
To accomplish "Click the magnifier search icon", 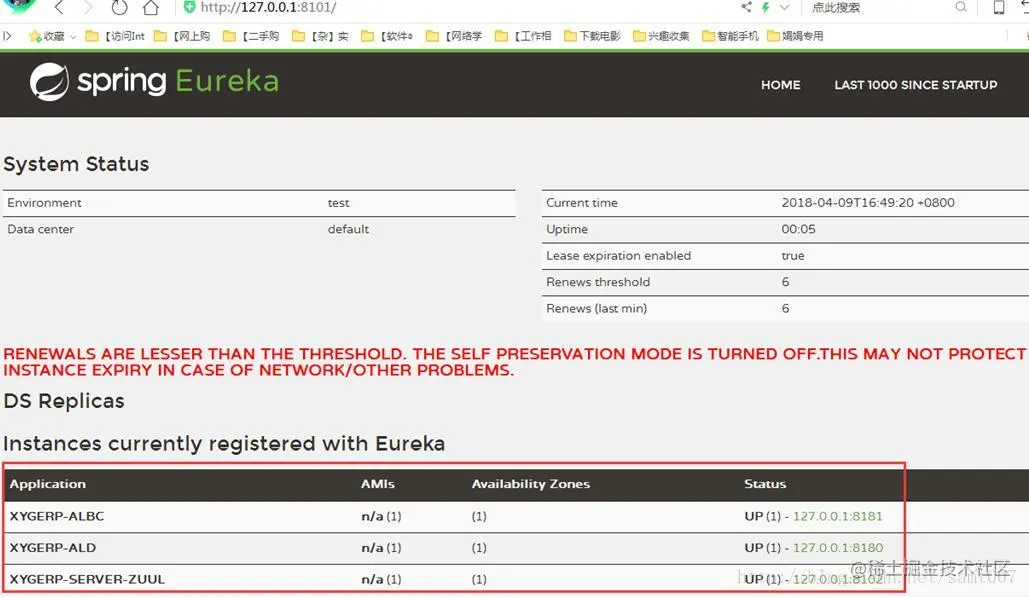I will click(961, 7).
